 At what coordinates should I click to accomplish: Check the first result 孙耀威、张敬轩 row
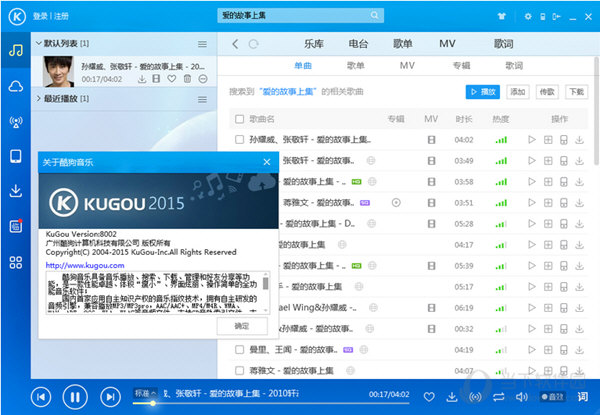240,140
